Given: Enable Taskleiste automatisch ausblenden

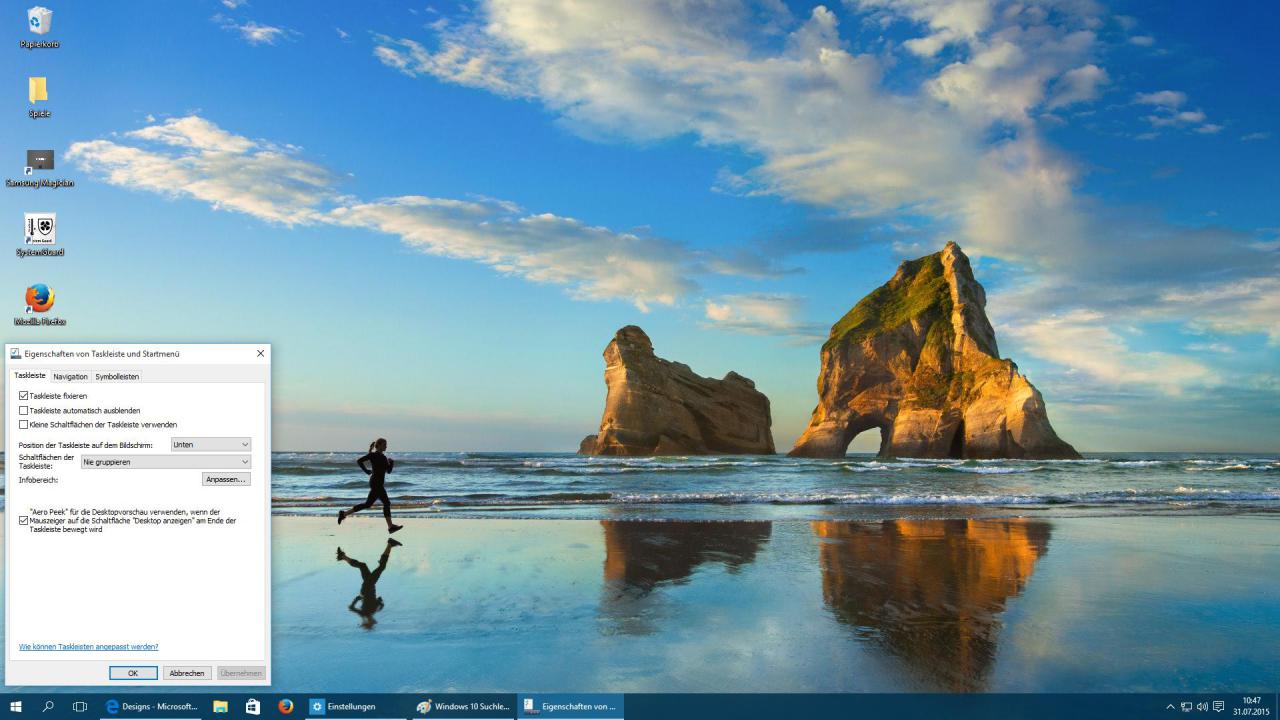Looking at the screenshot, I should pos(24,410).
